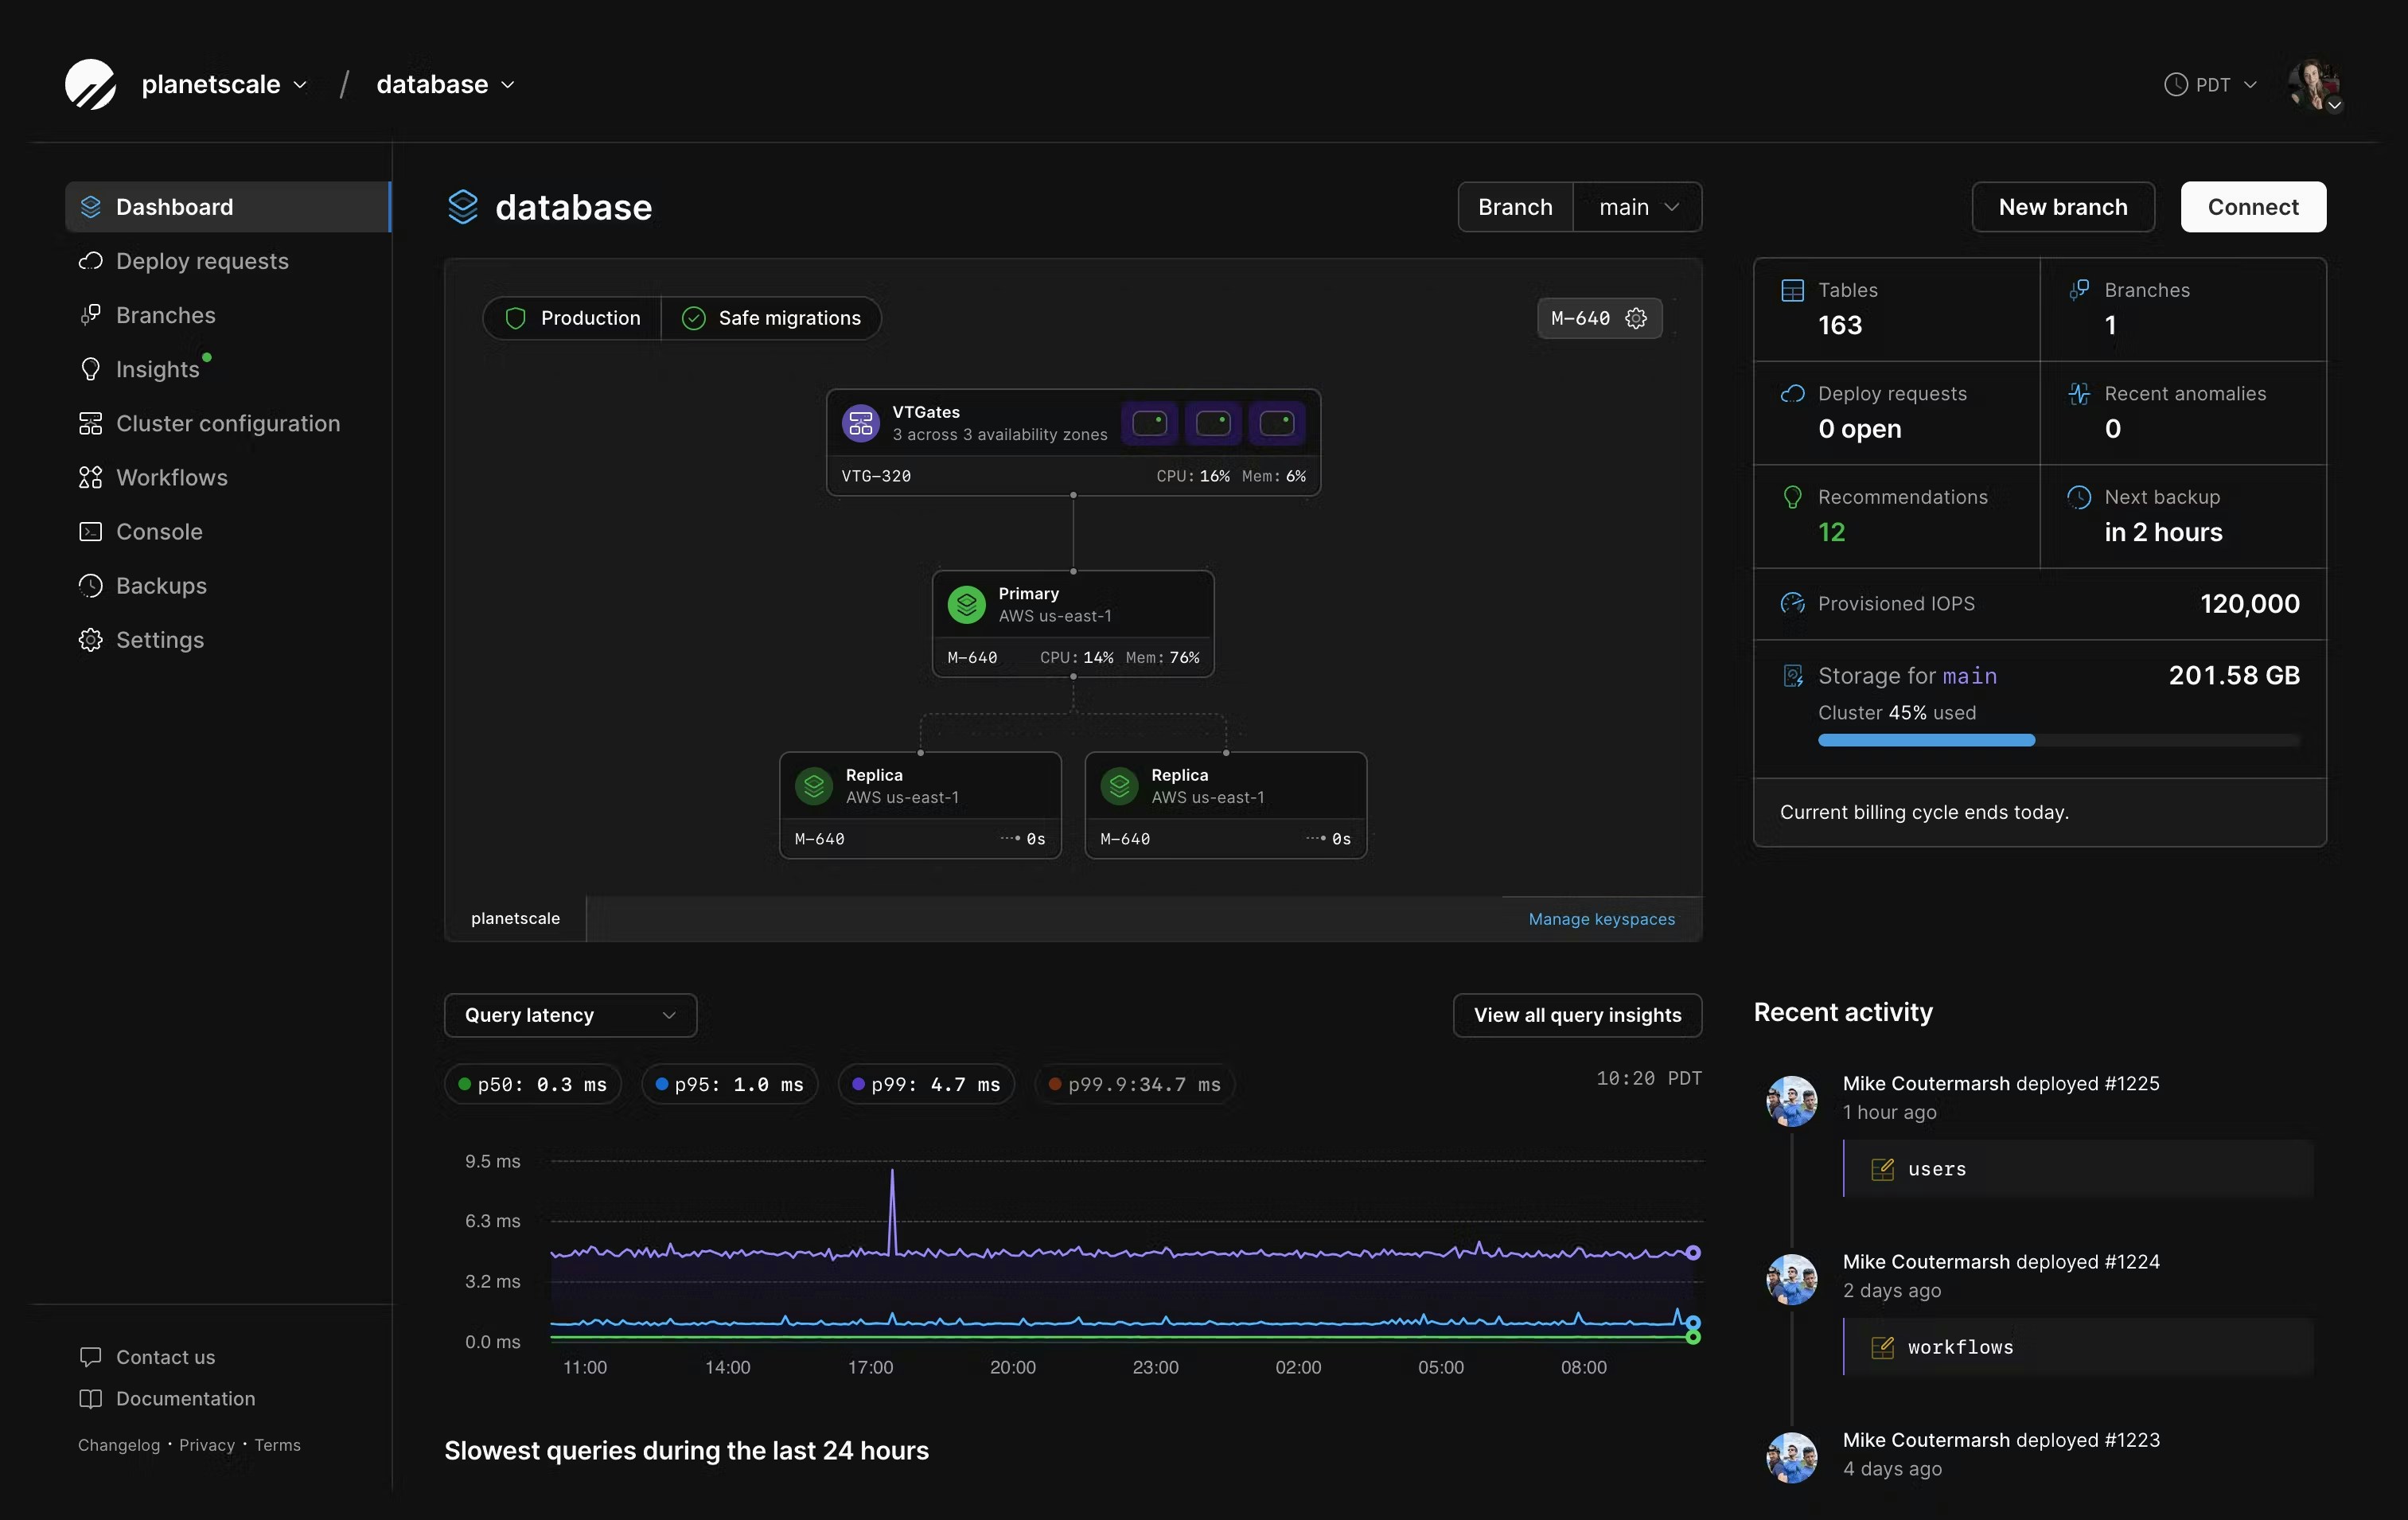This screenshot has height=1520, width=2408.
Task: Select Deploy requests in the sidebar
Action: (x=201, y=261)
